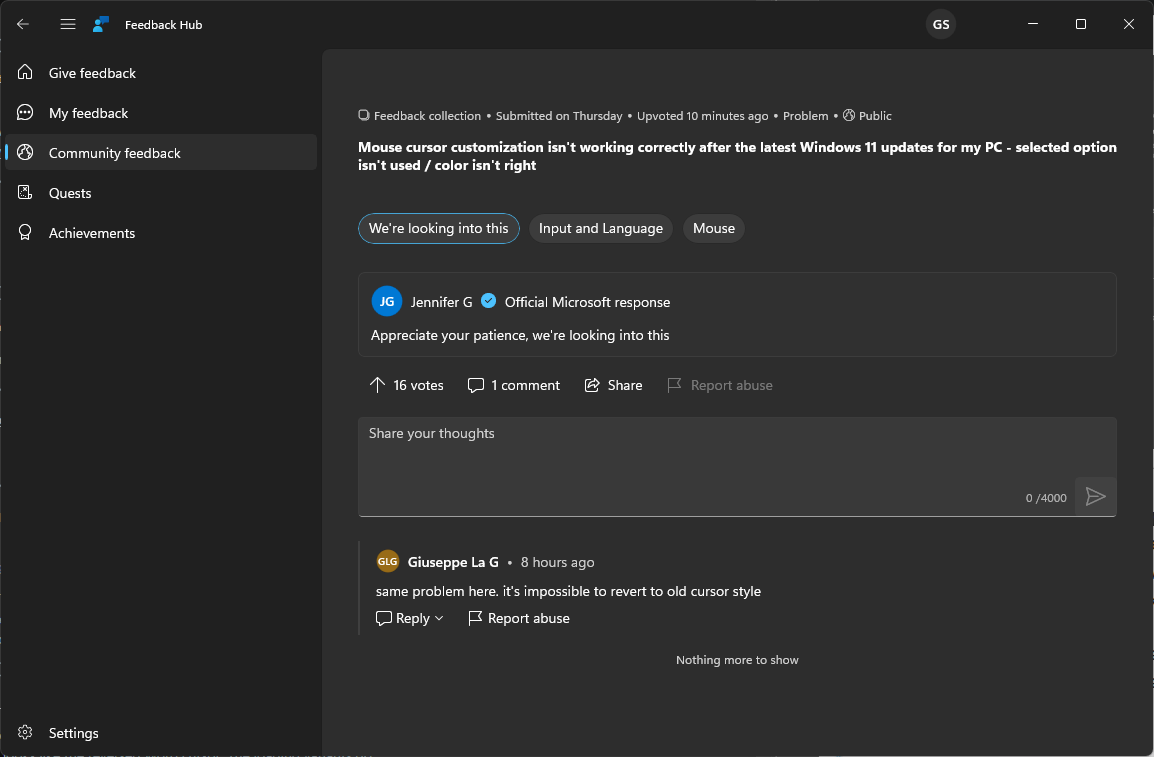Click the Share arrow icon

592,385
